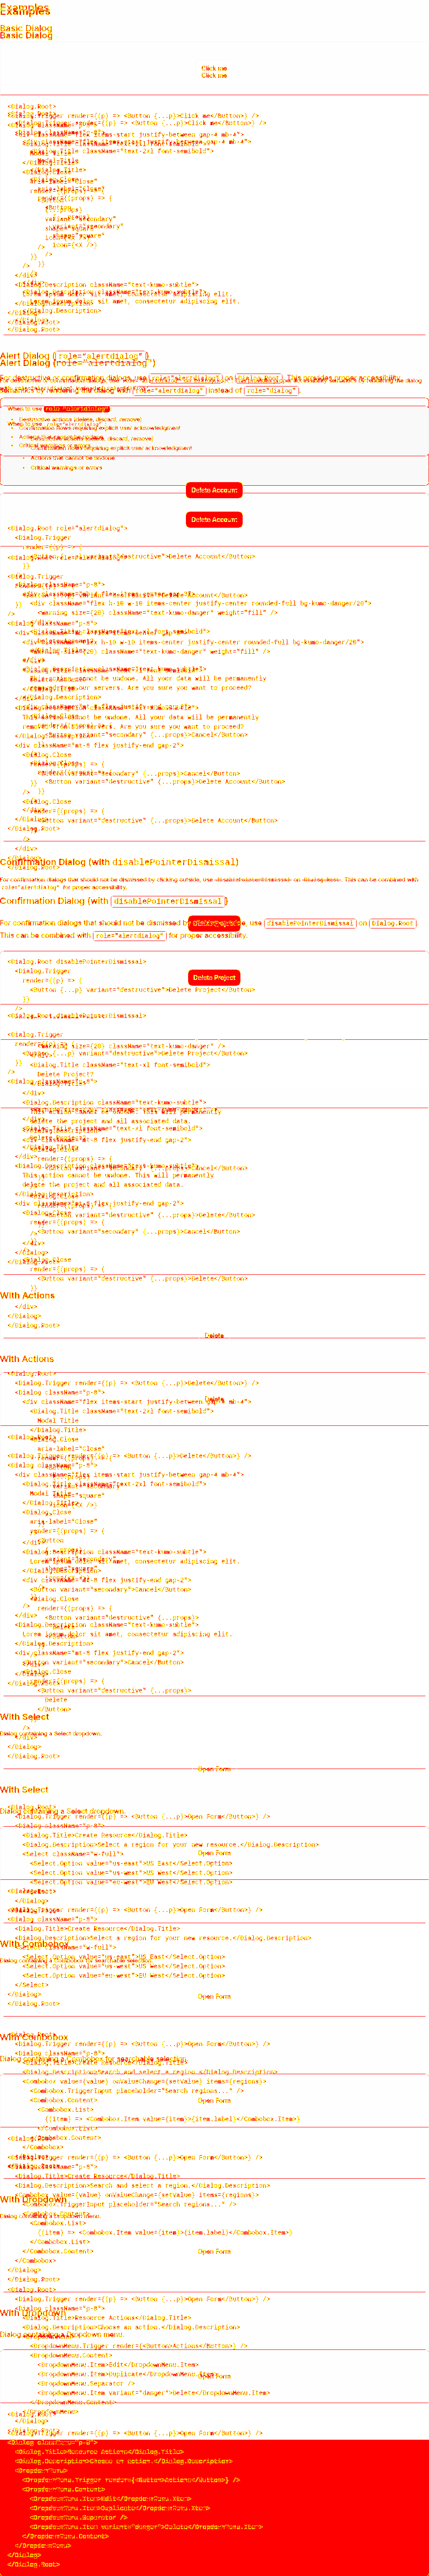Click the red Delete Project button
The height and width of the screenshot is (2576, 429).
pyautogui.click(x=214, y=977)
